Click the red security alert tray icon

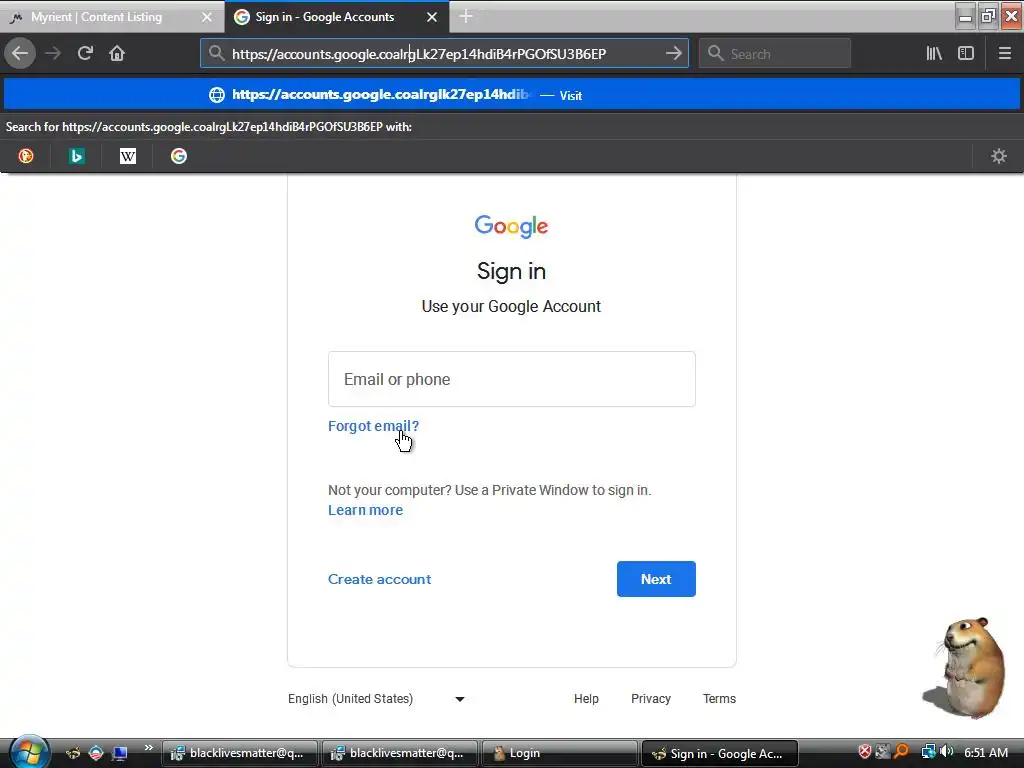coord(865,752)
